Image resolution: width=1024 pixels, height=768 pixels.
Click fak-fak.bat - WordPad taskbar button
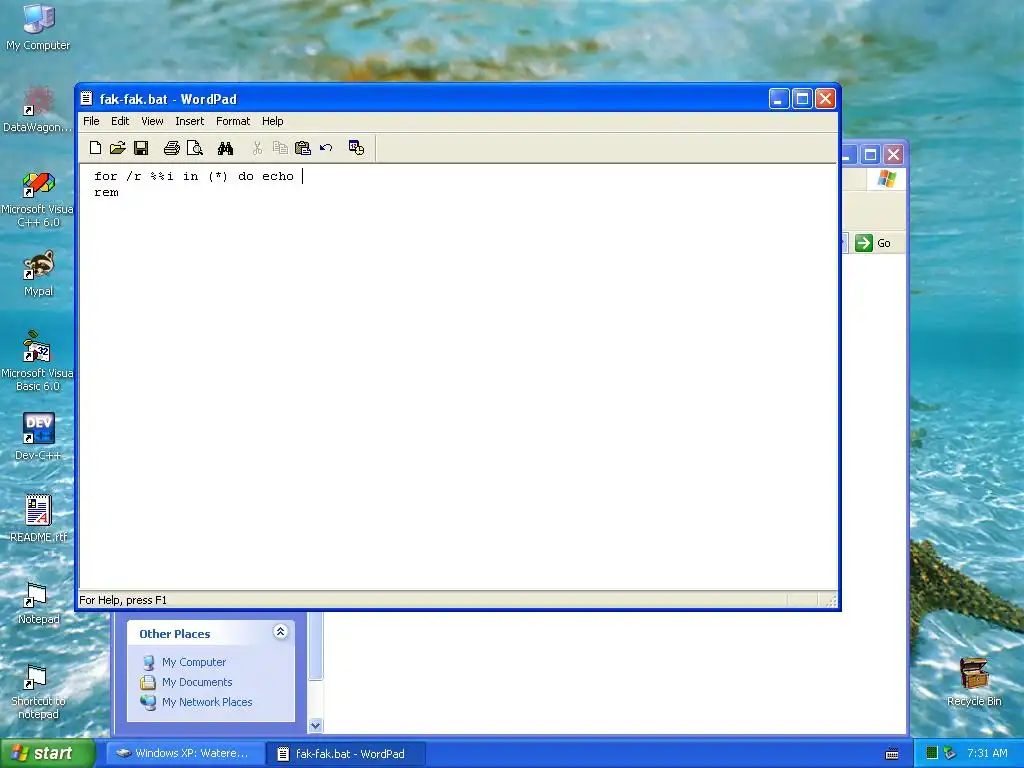346,754
